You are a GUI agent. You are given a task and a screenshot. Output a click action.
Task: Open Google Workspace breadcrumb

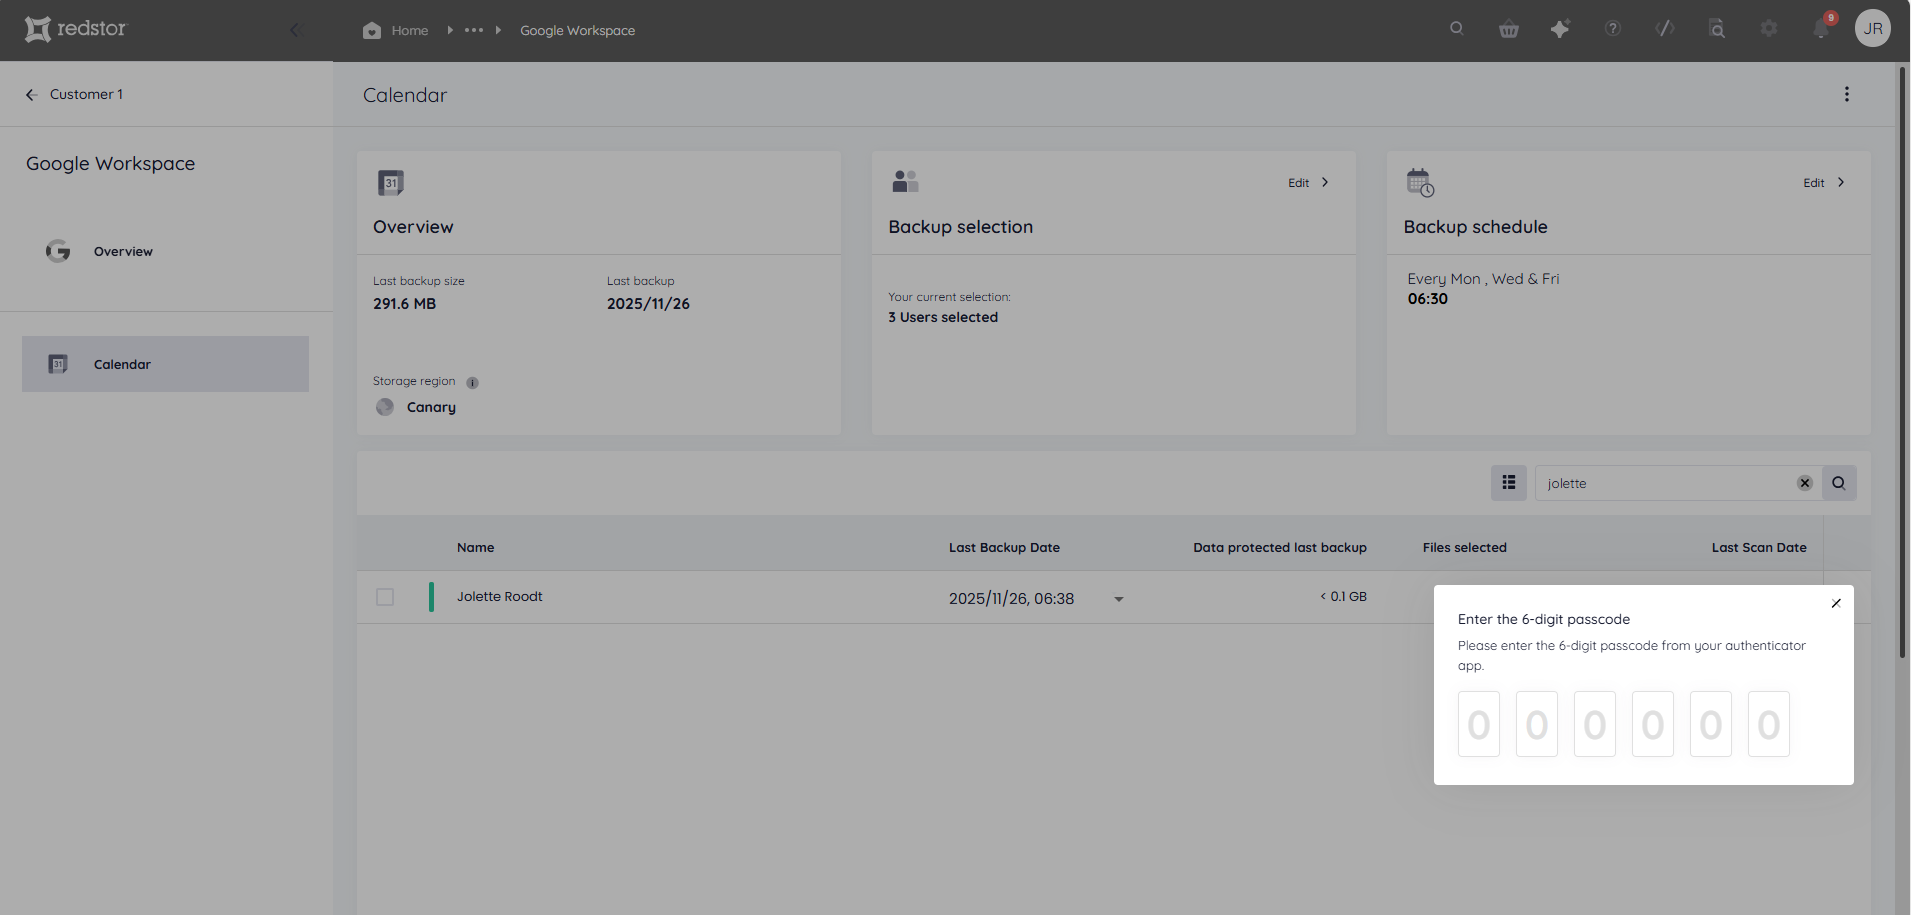pos(577,30)
